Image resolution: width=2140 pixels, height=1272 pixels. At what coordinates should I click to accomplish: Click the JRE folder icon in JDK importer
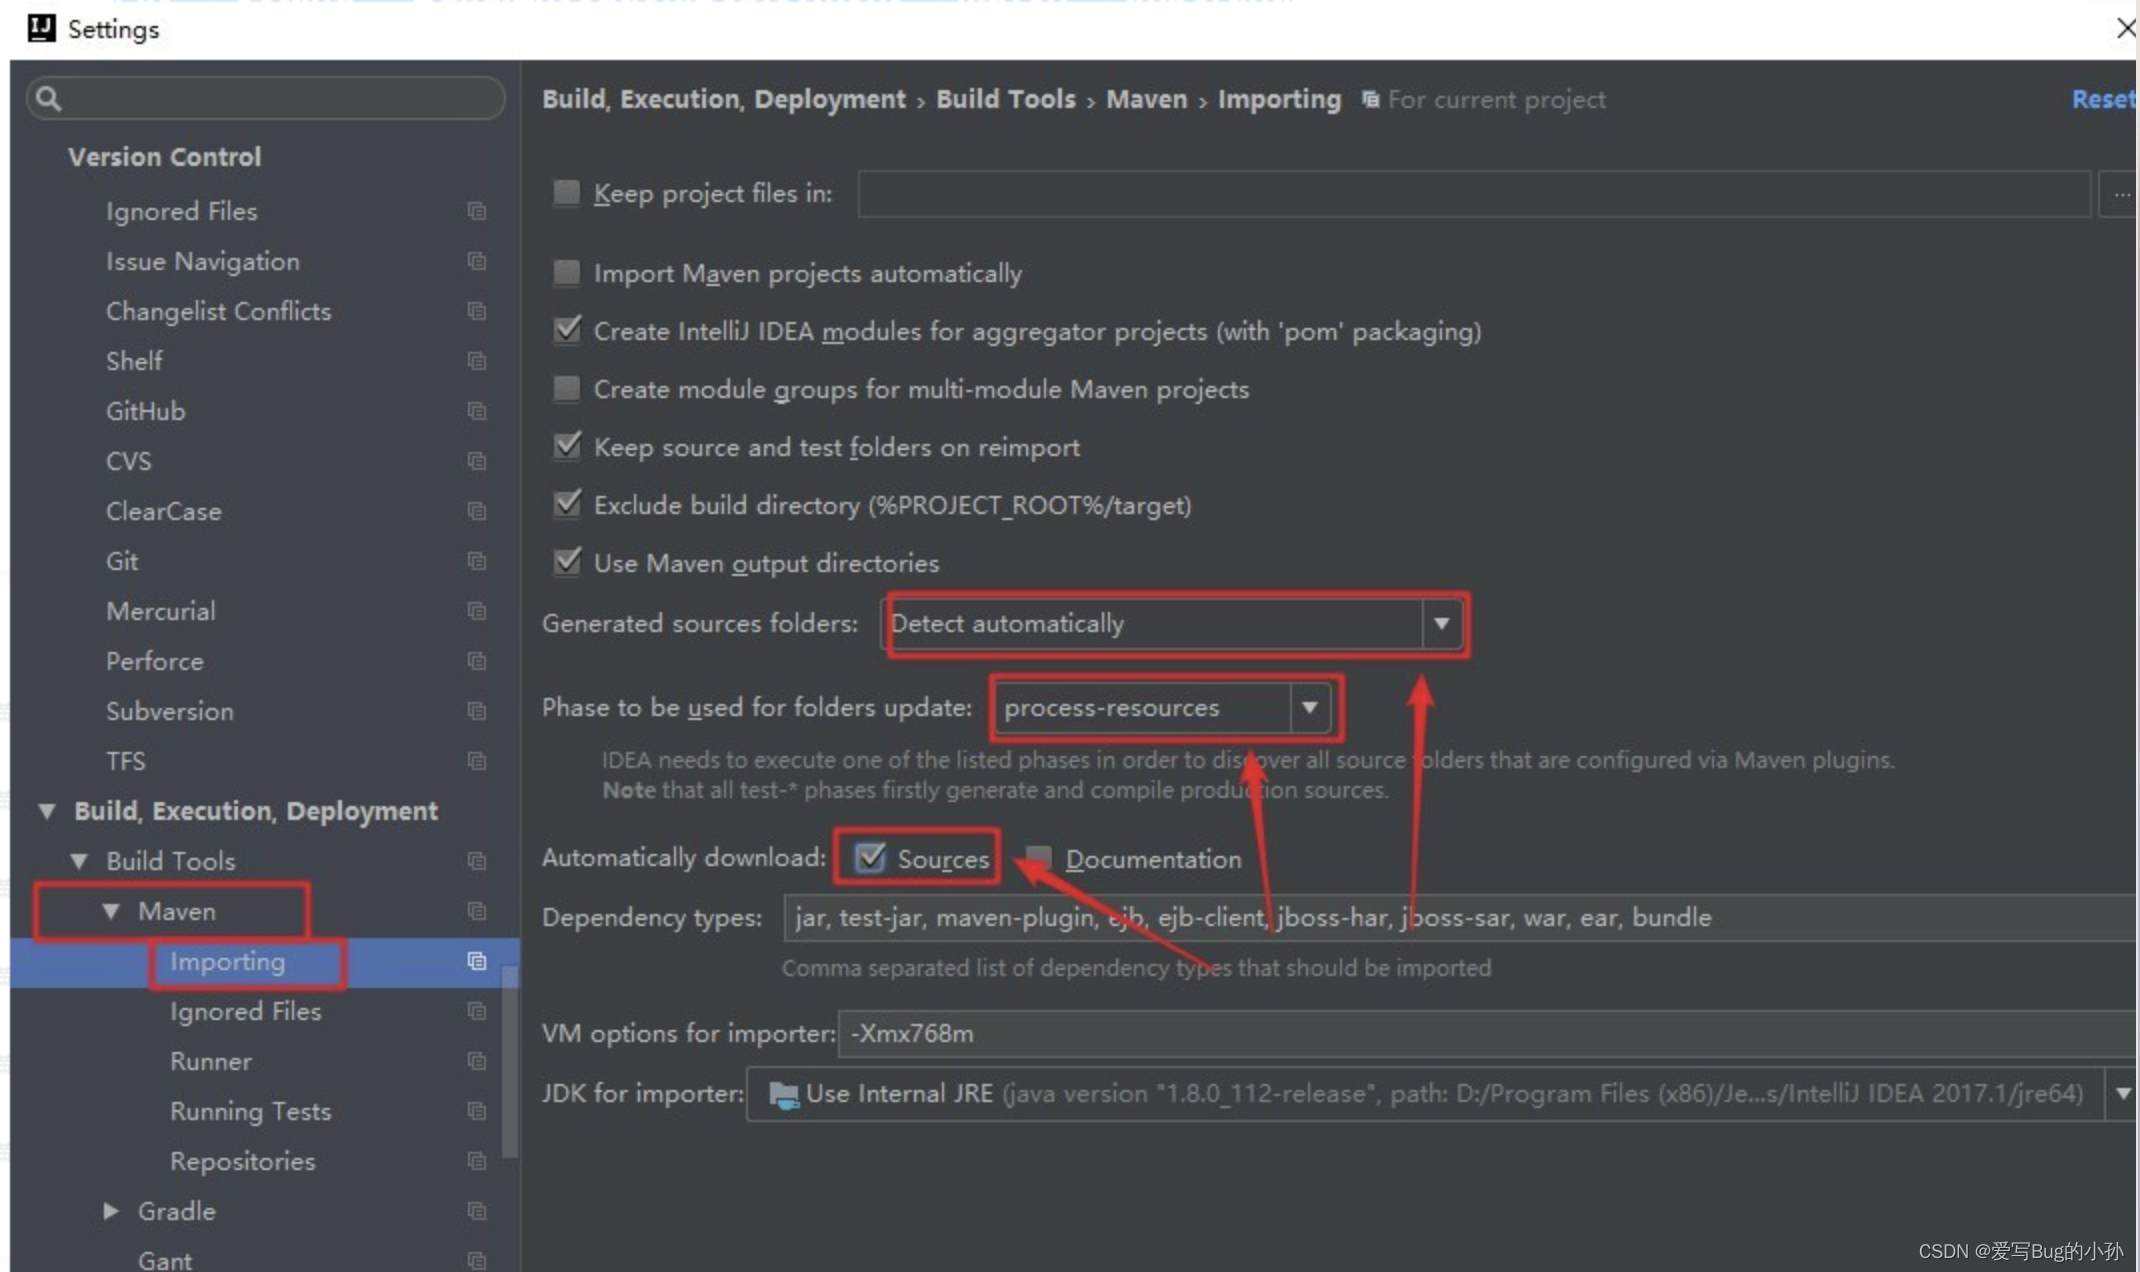coord(784,1095)
